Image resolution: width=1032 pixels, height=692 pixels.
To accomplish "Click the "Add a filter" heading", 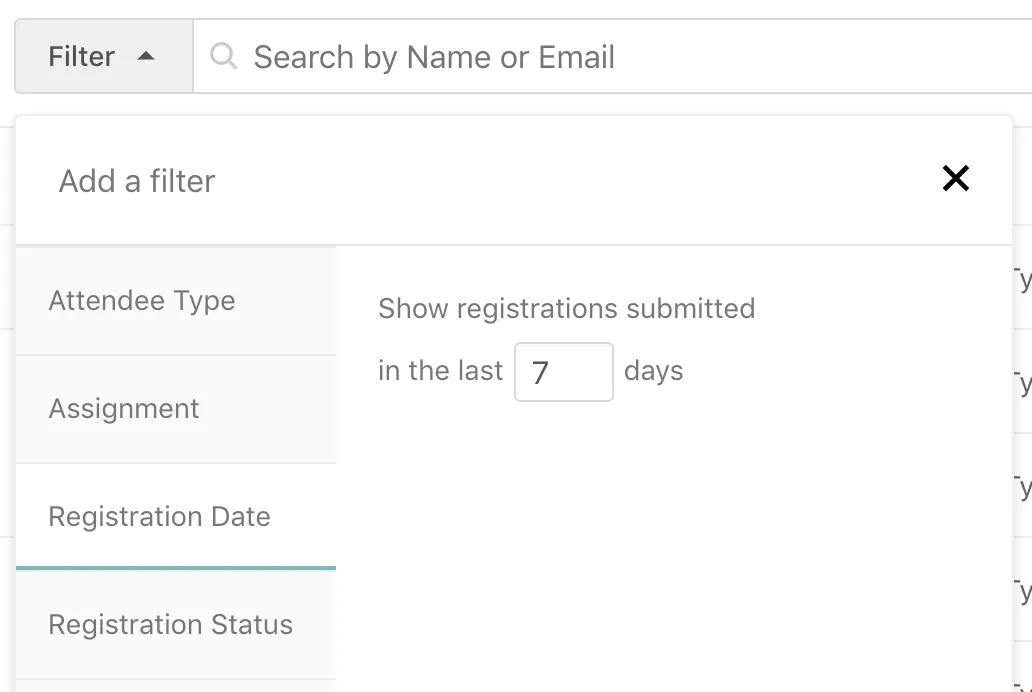I will (x=137, y=181).
